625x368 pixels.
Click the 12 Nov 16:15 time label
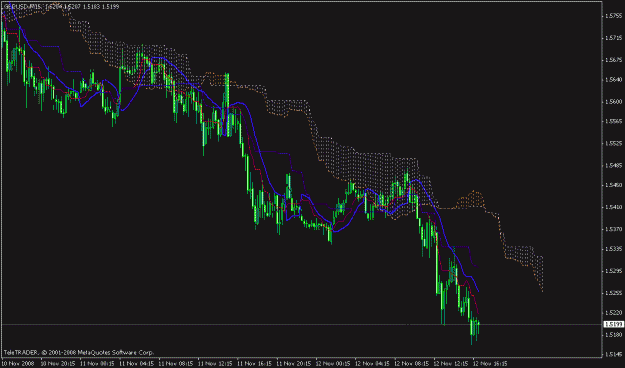(x=490, y=364)
